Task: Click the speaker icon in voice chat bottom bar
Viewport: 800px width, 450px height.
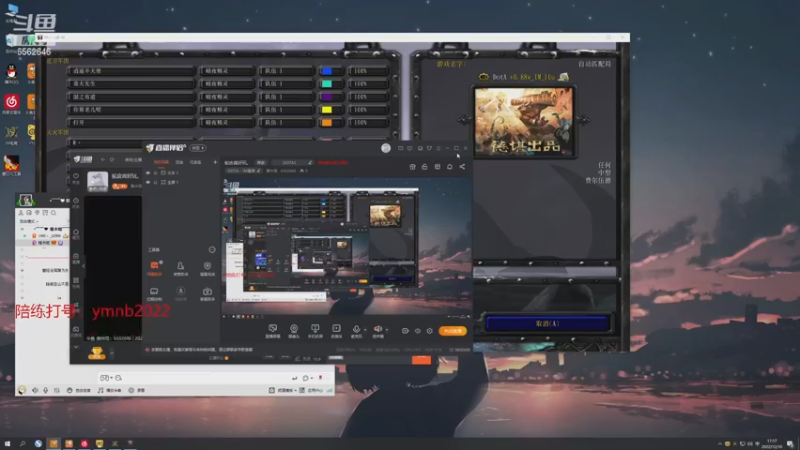Action: tap(35, 390)
